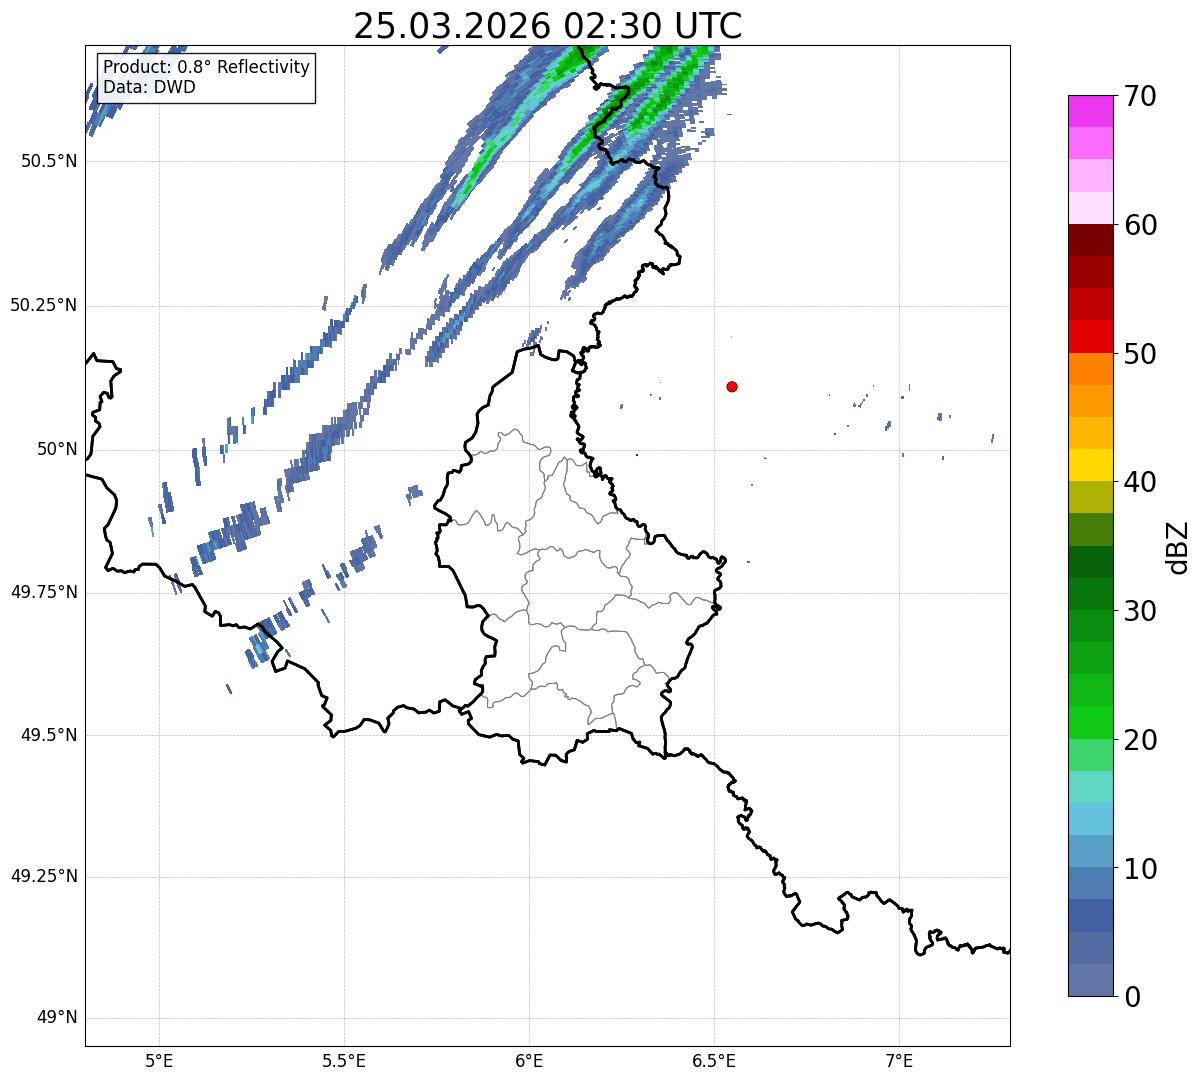Screen dimensions: 1202x1081
Task: Click the '49.75°N' latitude label
Action: point(44,592)
